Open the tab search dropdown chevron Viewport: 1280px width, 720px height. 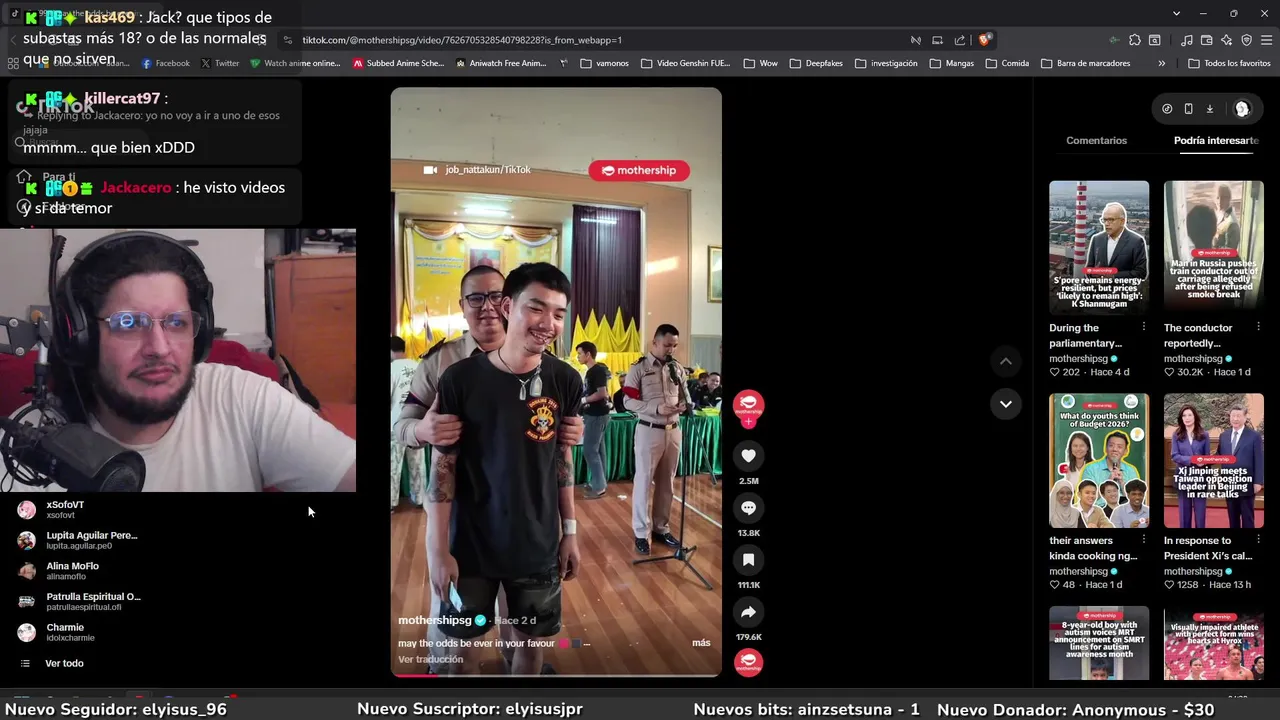[1176, 13]
